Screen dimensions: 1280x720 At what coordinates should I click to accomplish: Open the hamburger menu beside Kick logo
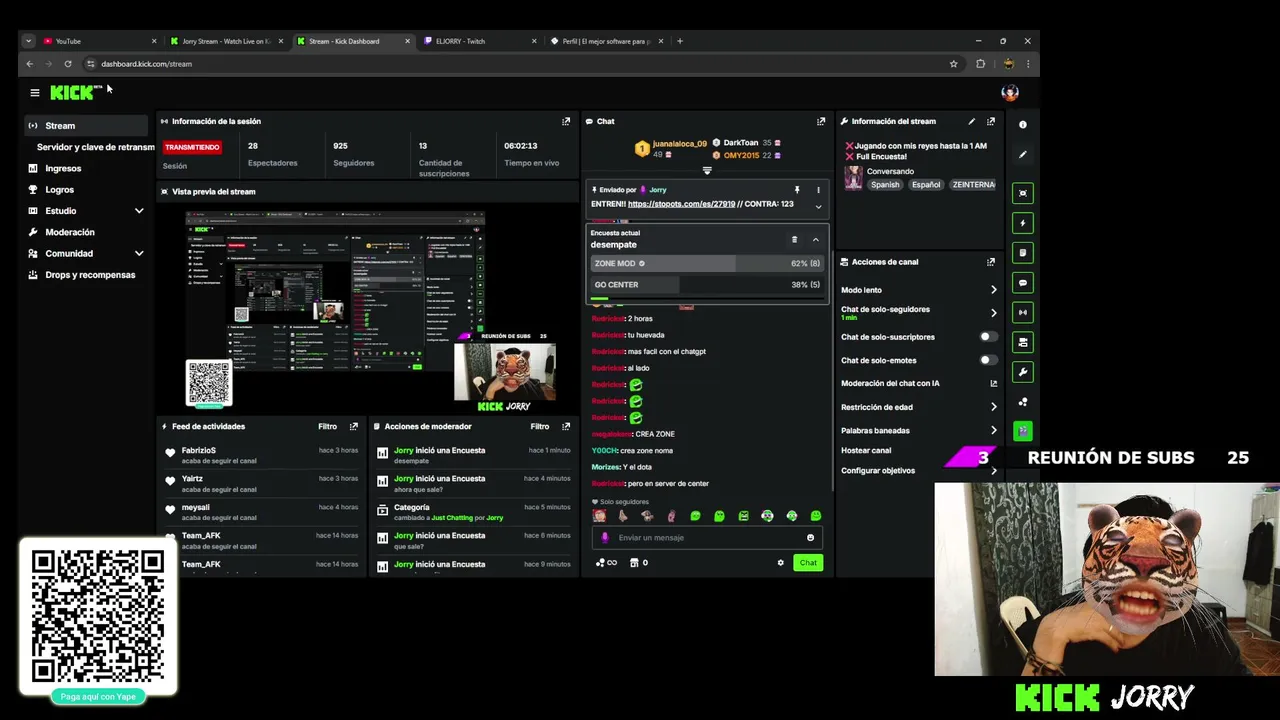[34, 93]
